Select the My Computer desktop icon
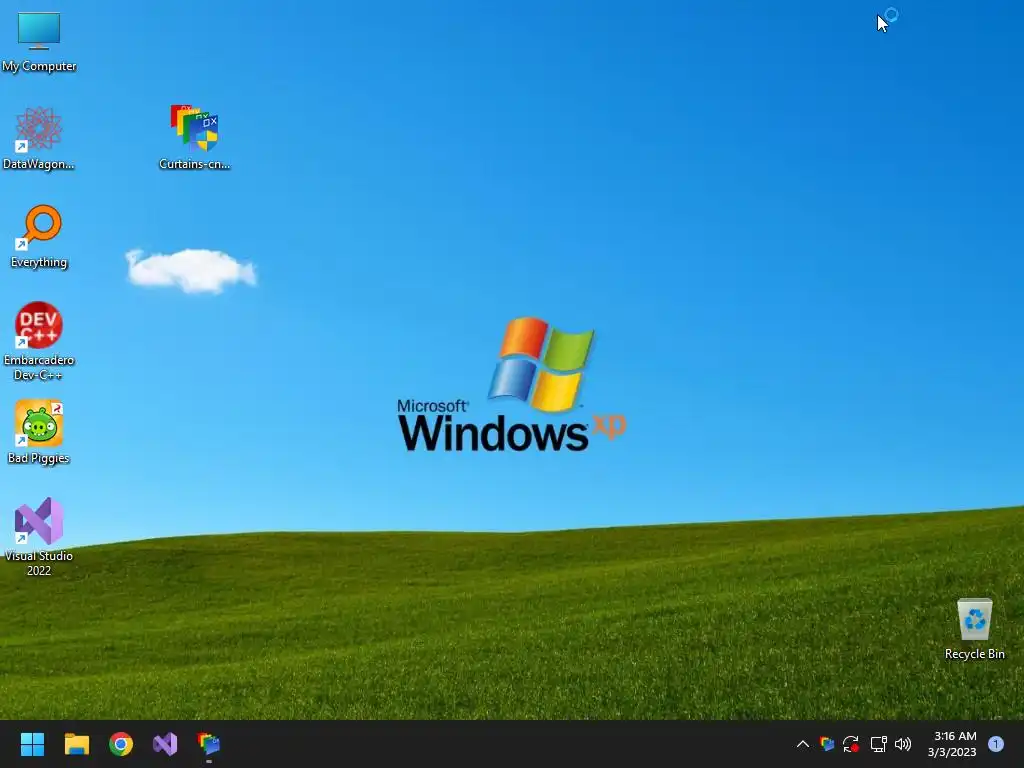Screen dimensions: 1024x768 [x=39, y=42]
